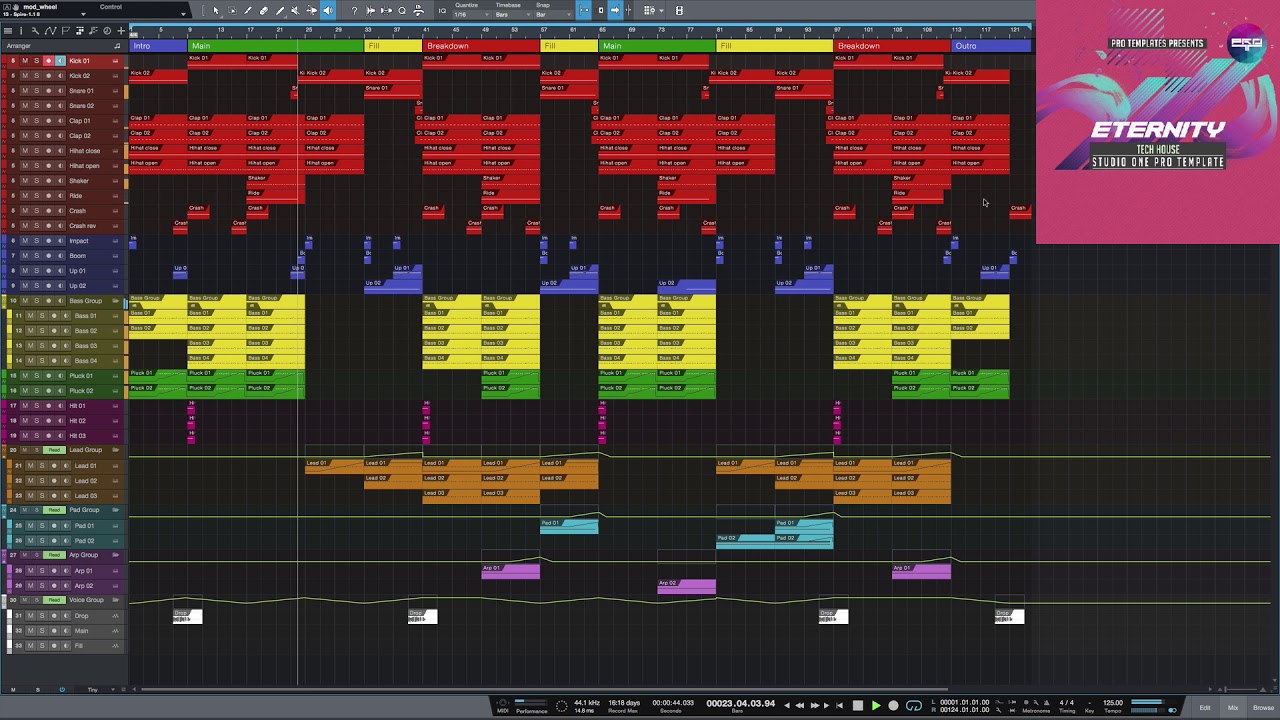Image resolution: width=1280 pixels, height=720 pixels.
Task: Solo the Kick 02 track
Action: click(x=37, y=75)
